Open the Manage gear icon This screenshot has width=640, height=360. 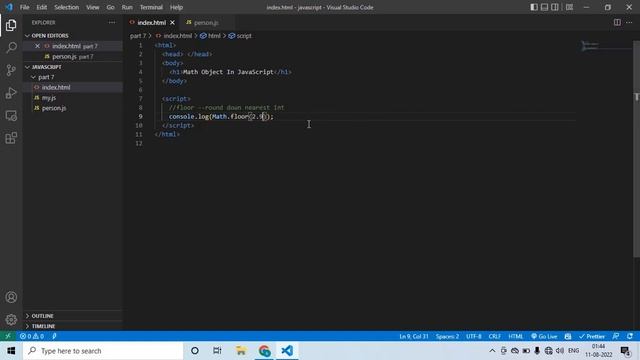coord(11,319)
